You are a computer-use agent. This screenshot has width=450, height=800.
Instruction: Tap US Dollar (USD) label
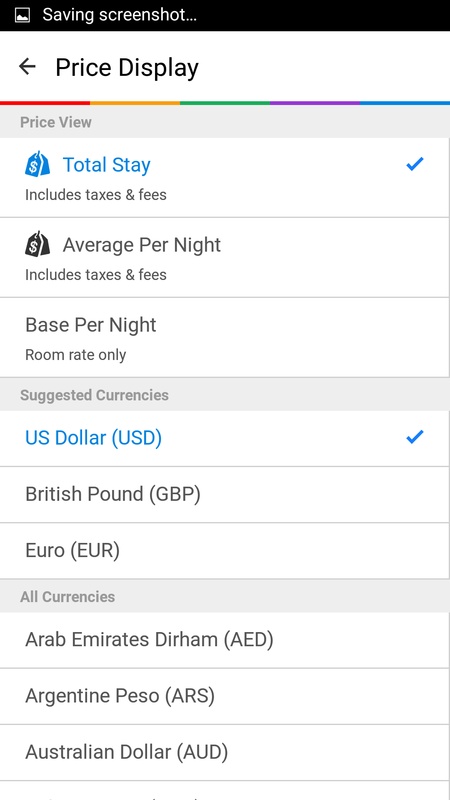click(93, 438)
